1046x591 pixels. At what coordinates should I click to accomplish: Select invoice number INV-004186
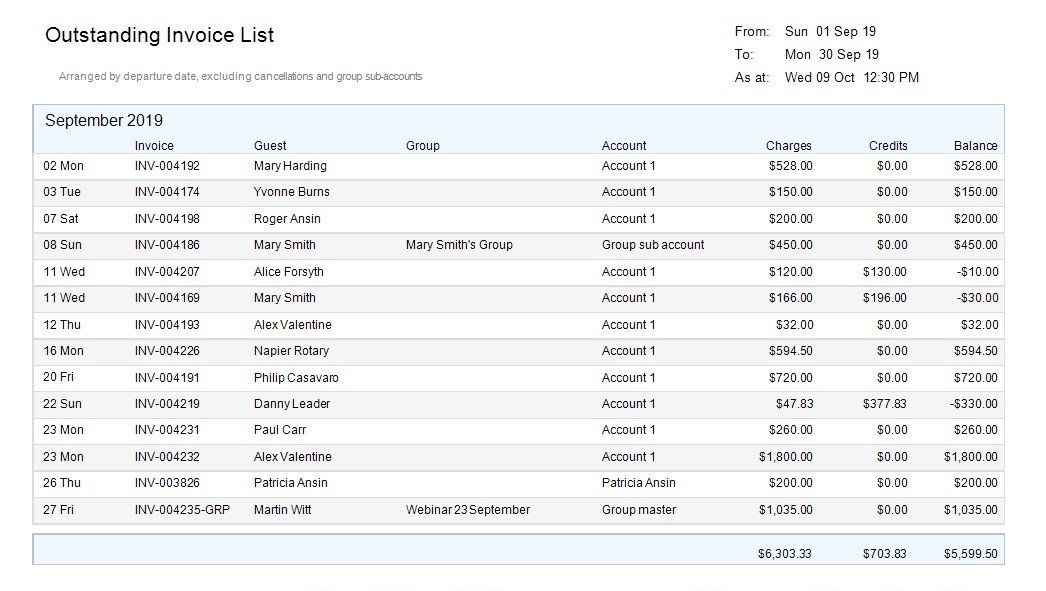167,245
